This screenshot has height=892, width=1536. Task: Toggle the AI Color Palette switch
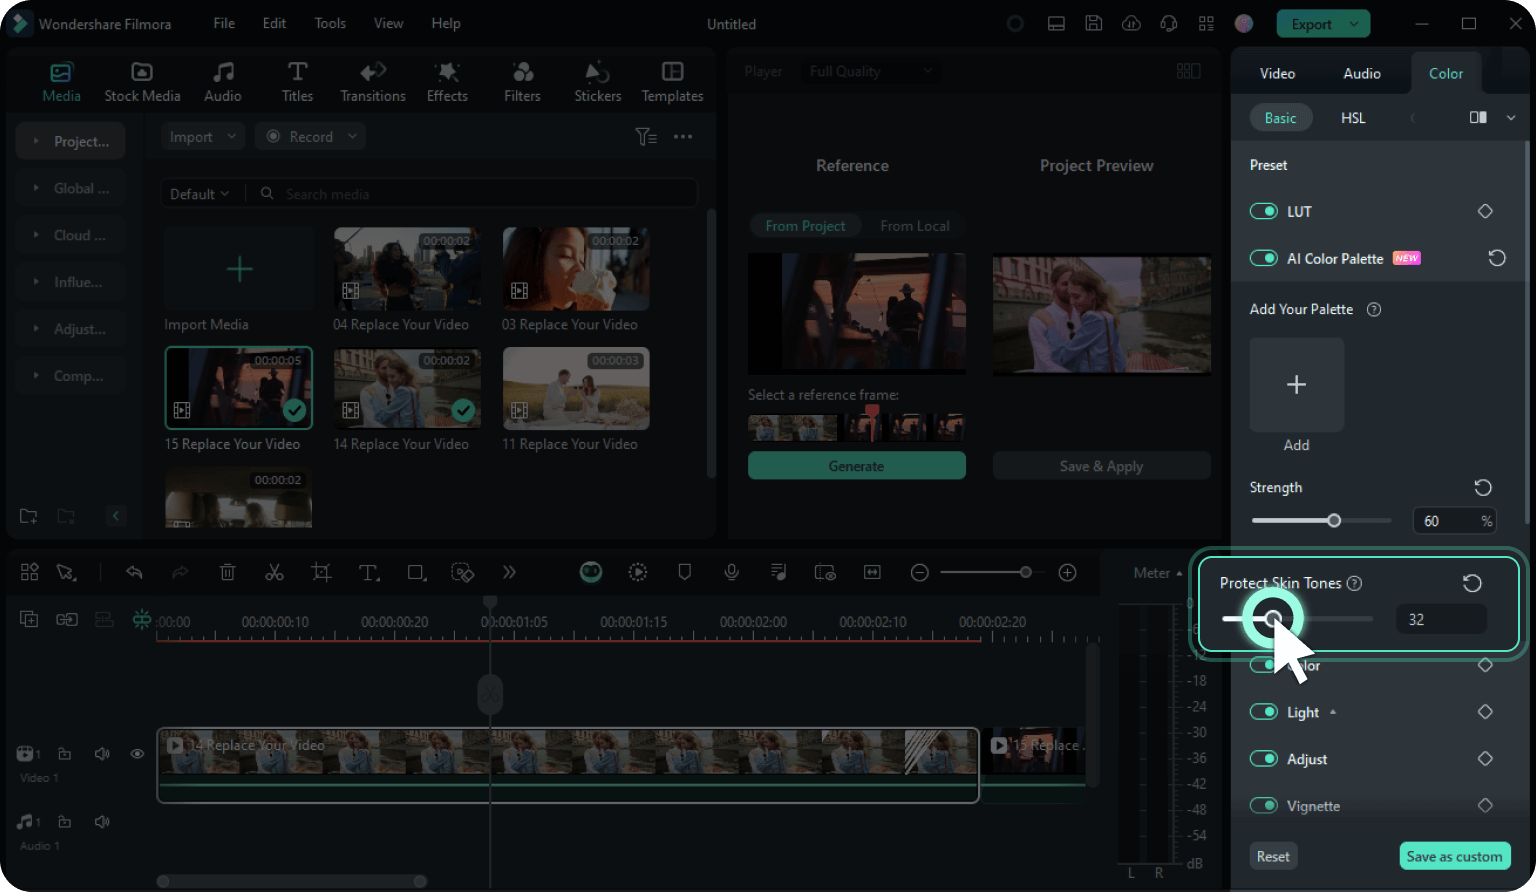(1264, 258)
